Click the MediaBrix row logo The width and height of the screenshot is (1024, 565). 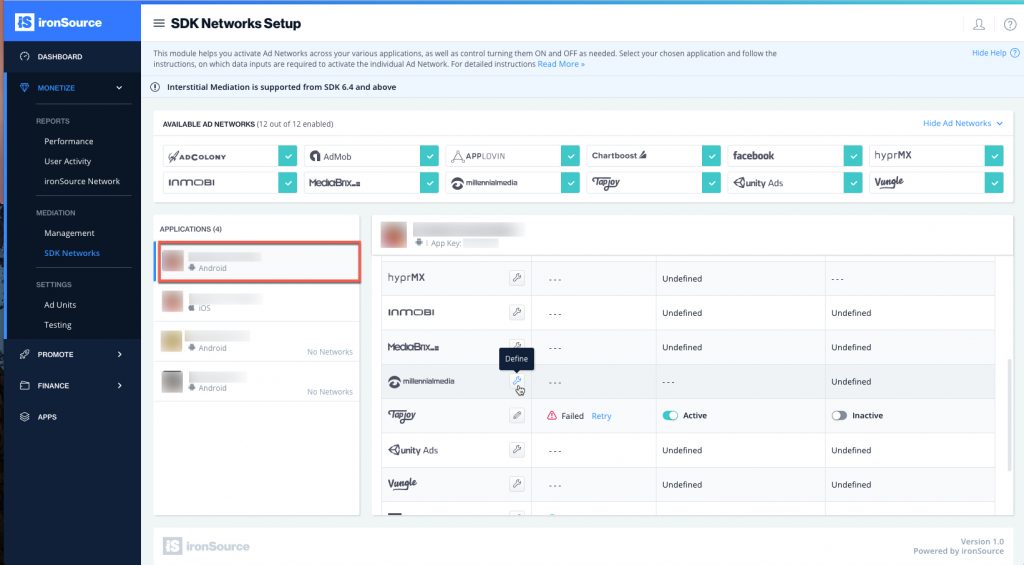pos(413,347)
